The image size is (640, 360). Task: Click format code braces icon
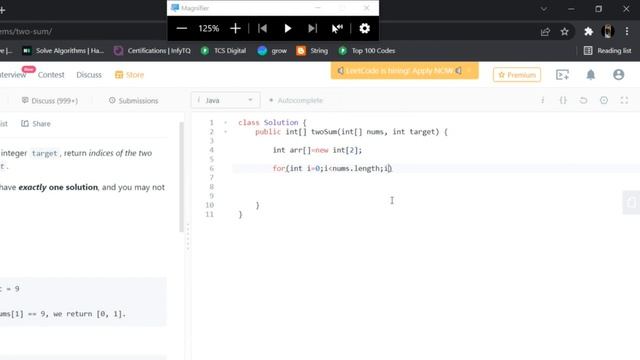click(x=563, y=100)
